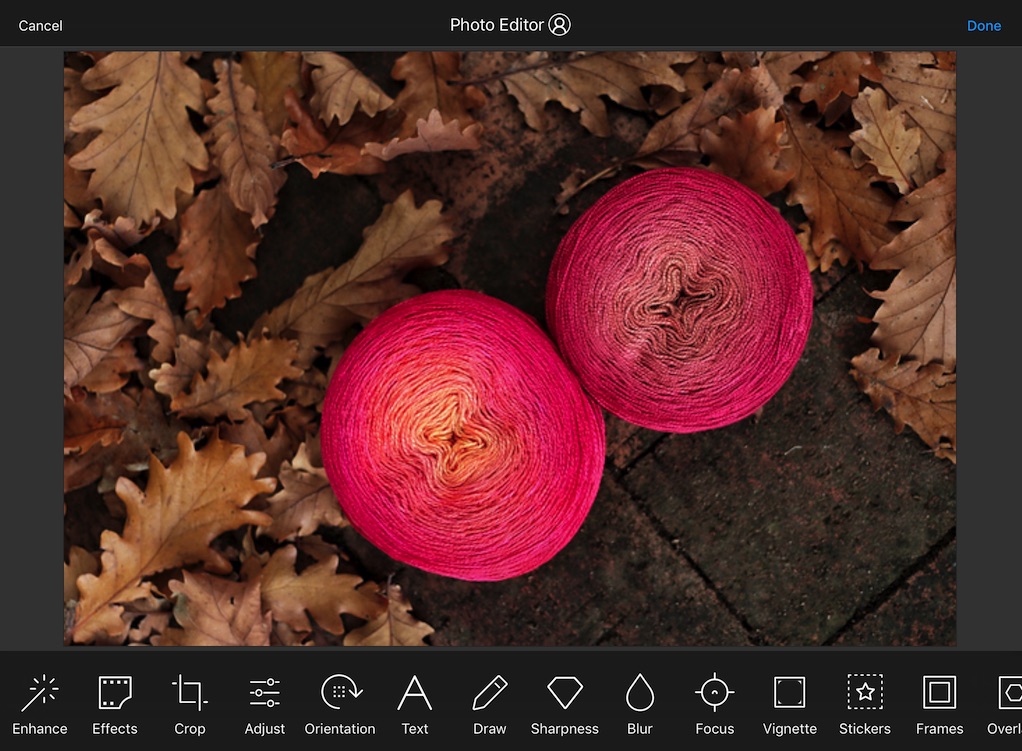Screen dimensions: 1022x751
Task: Open the partially visible Overlay tool
Action: (1005, 704)
